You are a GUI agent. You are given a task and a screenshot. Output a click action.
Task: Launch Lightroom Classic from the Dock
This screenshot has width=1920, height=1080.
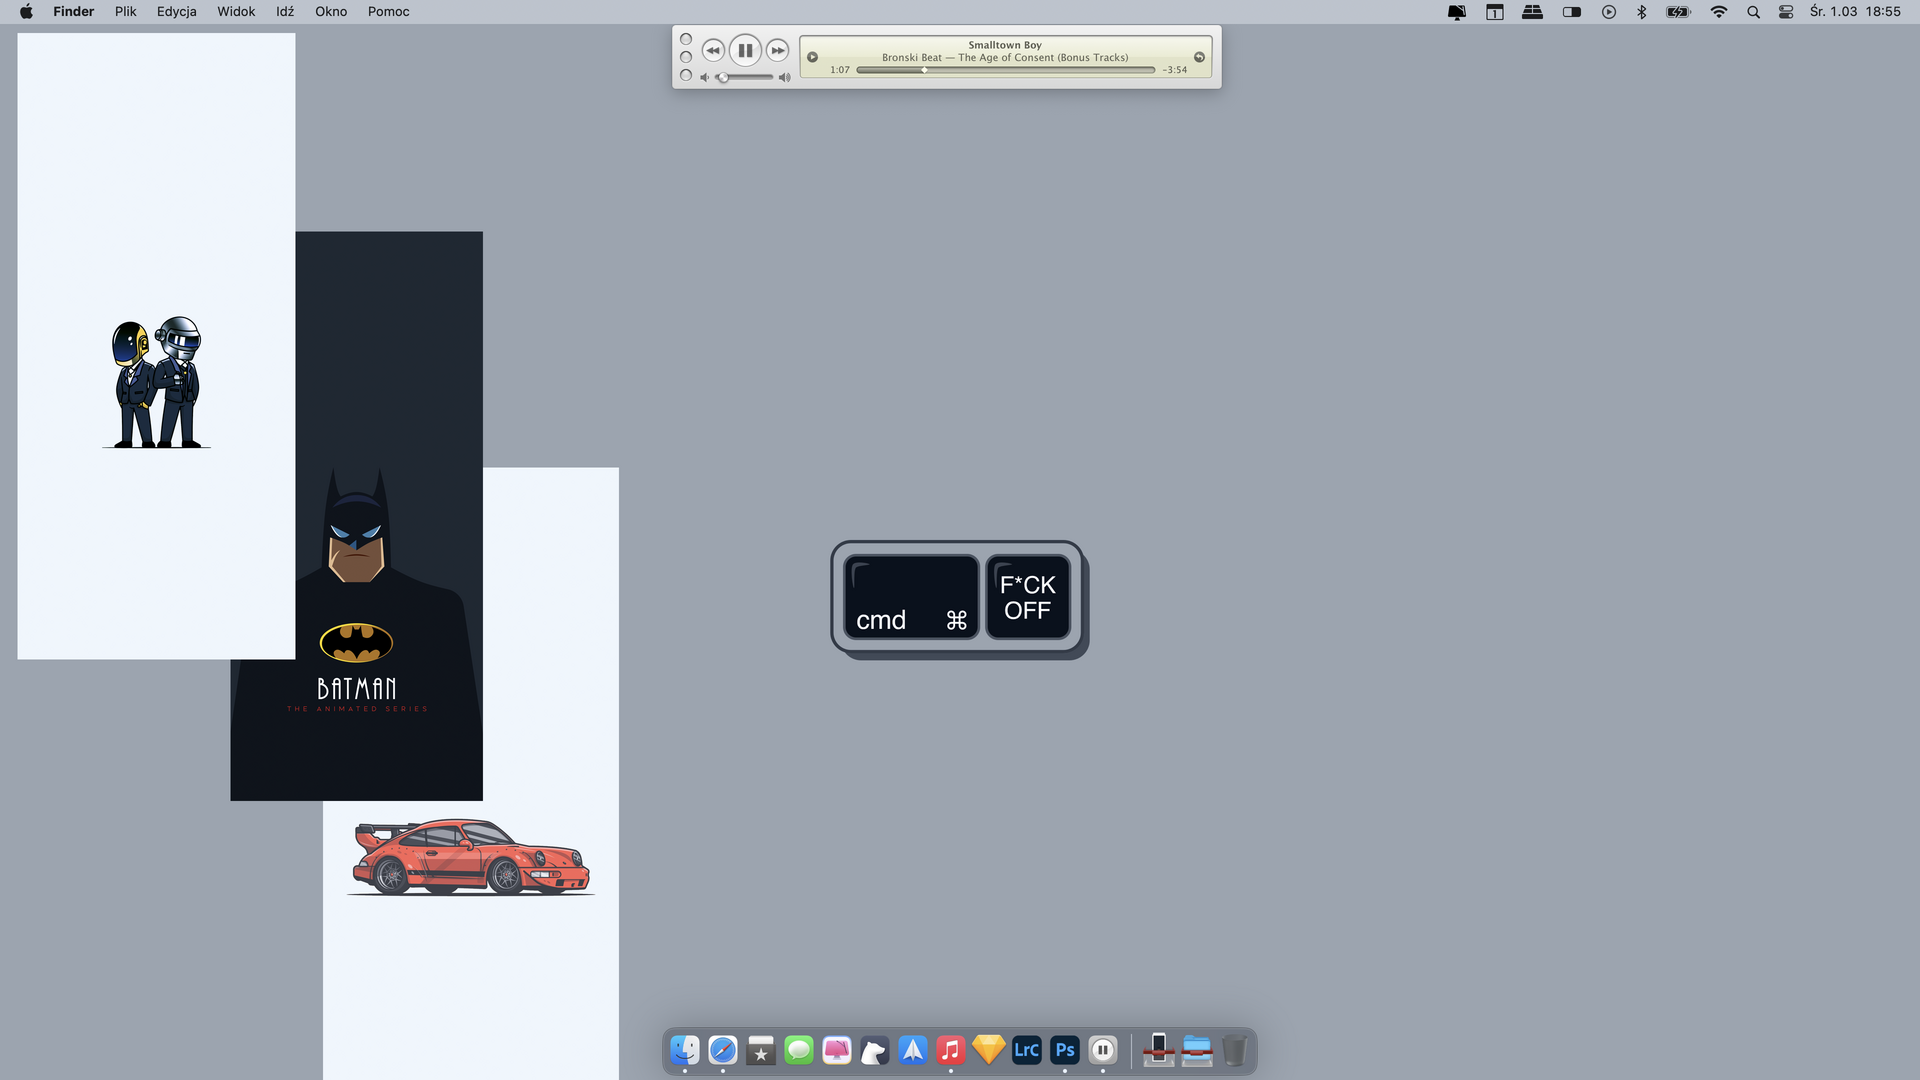[x=1027, y=1050]
